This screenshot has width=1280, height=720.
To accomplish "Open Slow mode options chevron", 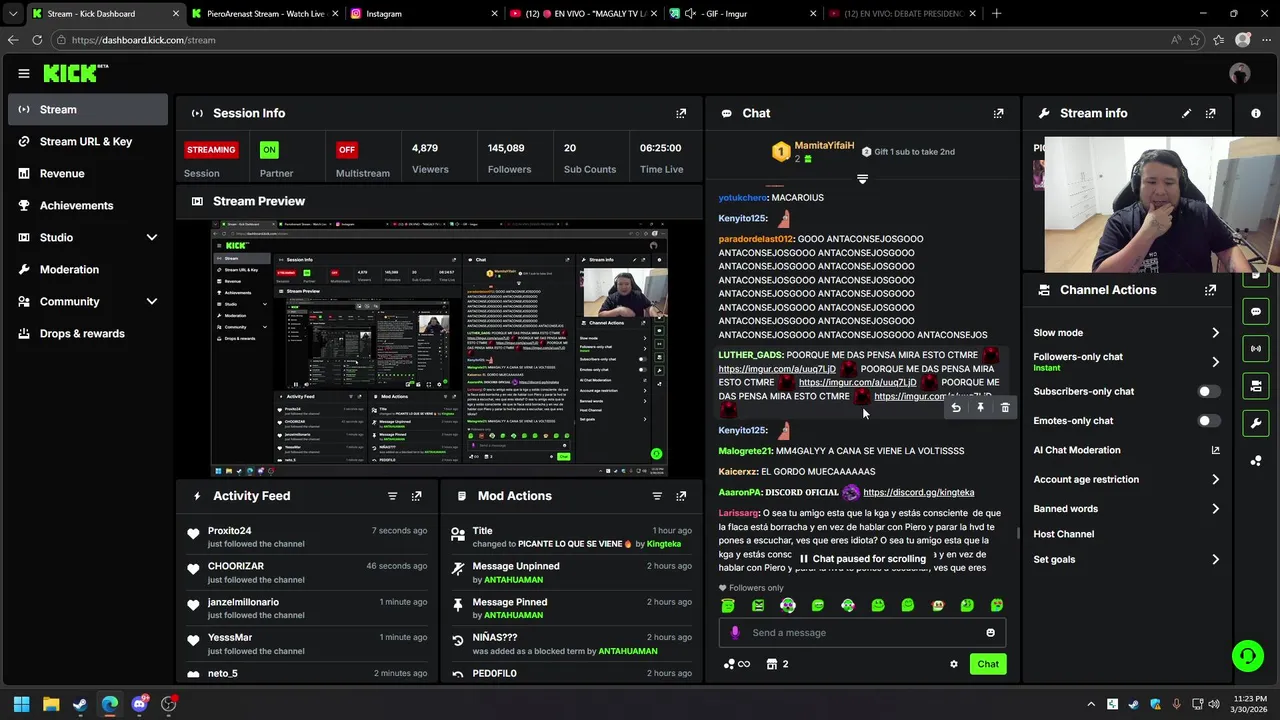I will [x=1216, y=333].
